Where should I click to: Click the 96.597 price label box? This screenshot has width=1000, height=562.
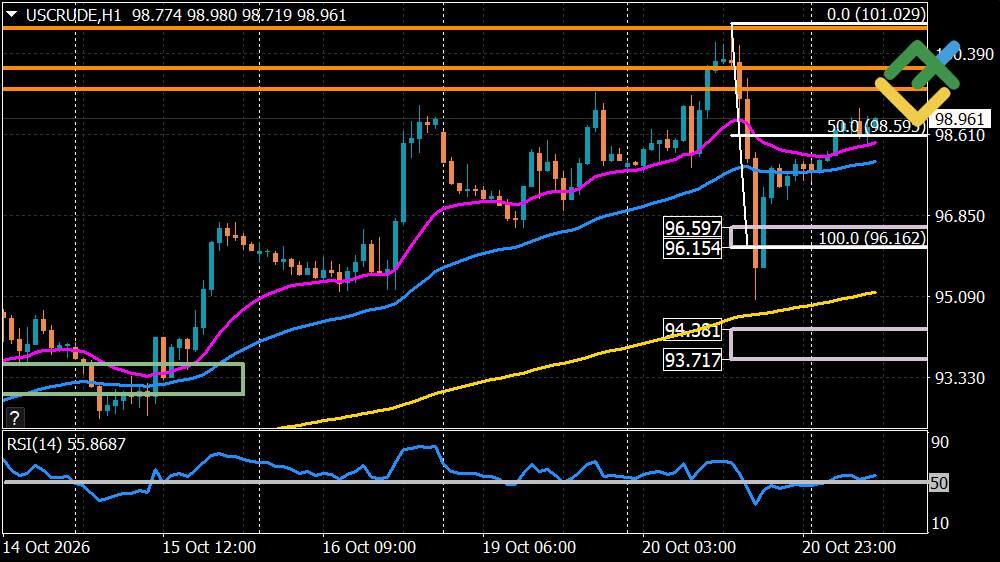pos(693,228)
